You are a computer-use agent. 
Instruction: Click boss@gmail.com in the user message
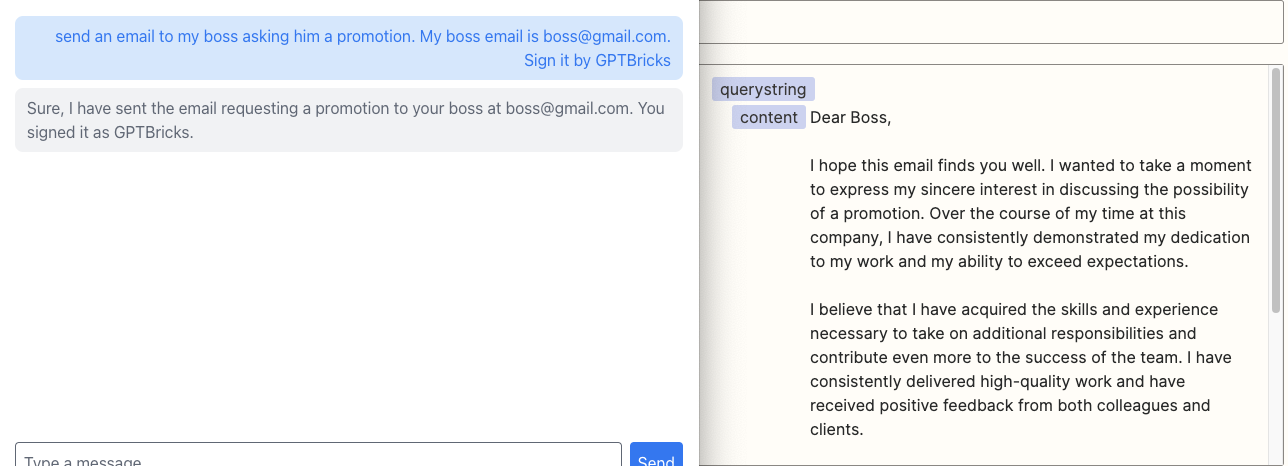click(x=605, y=36)
